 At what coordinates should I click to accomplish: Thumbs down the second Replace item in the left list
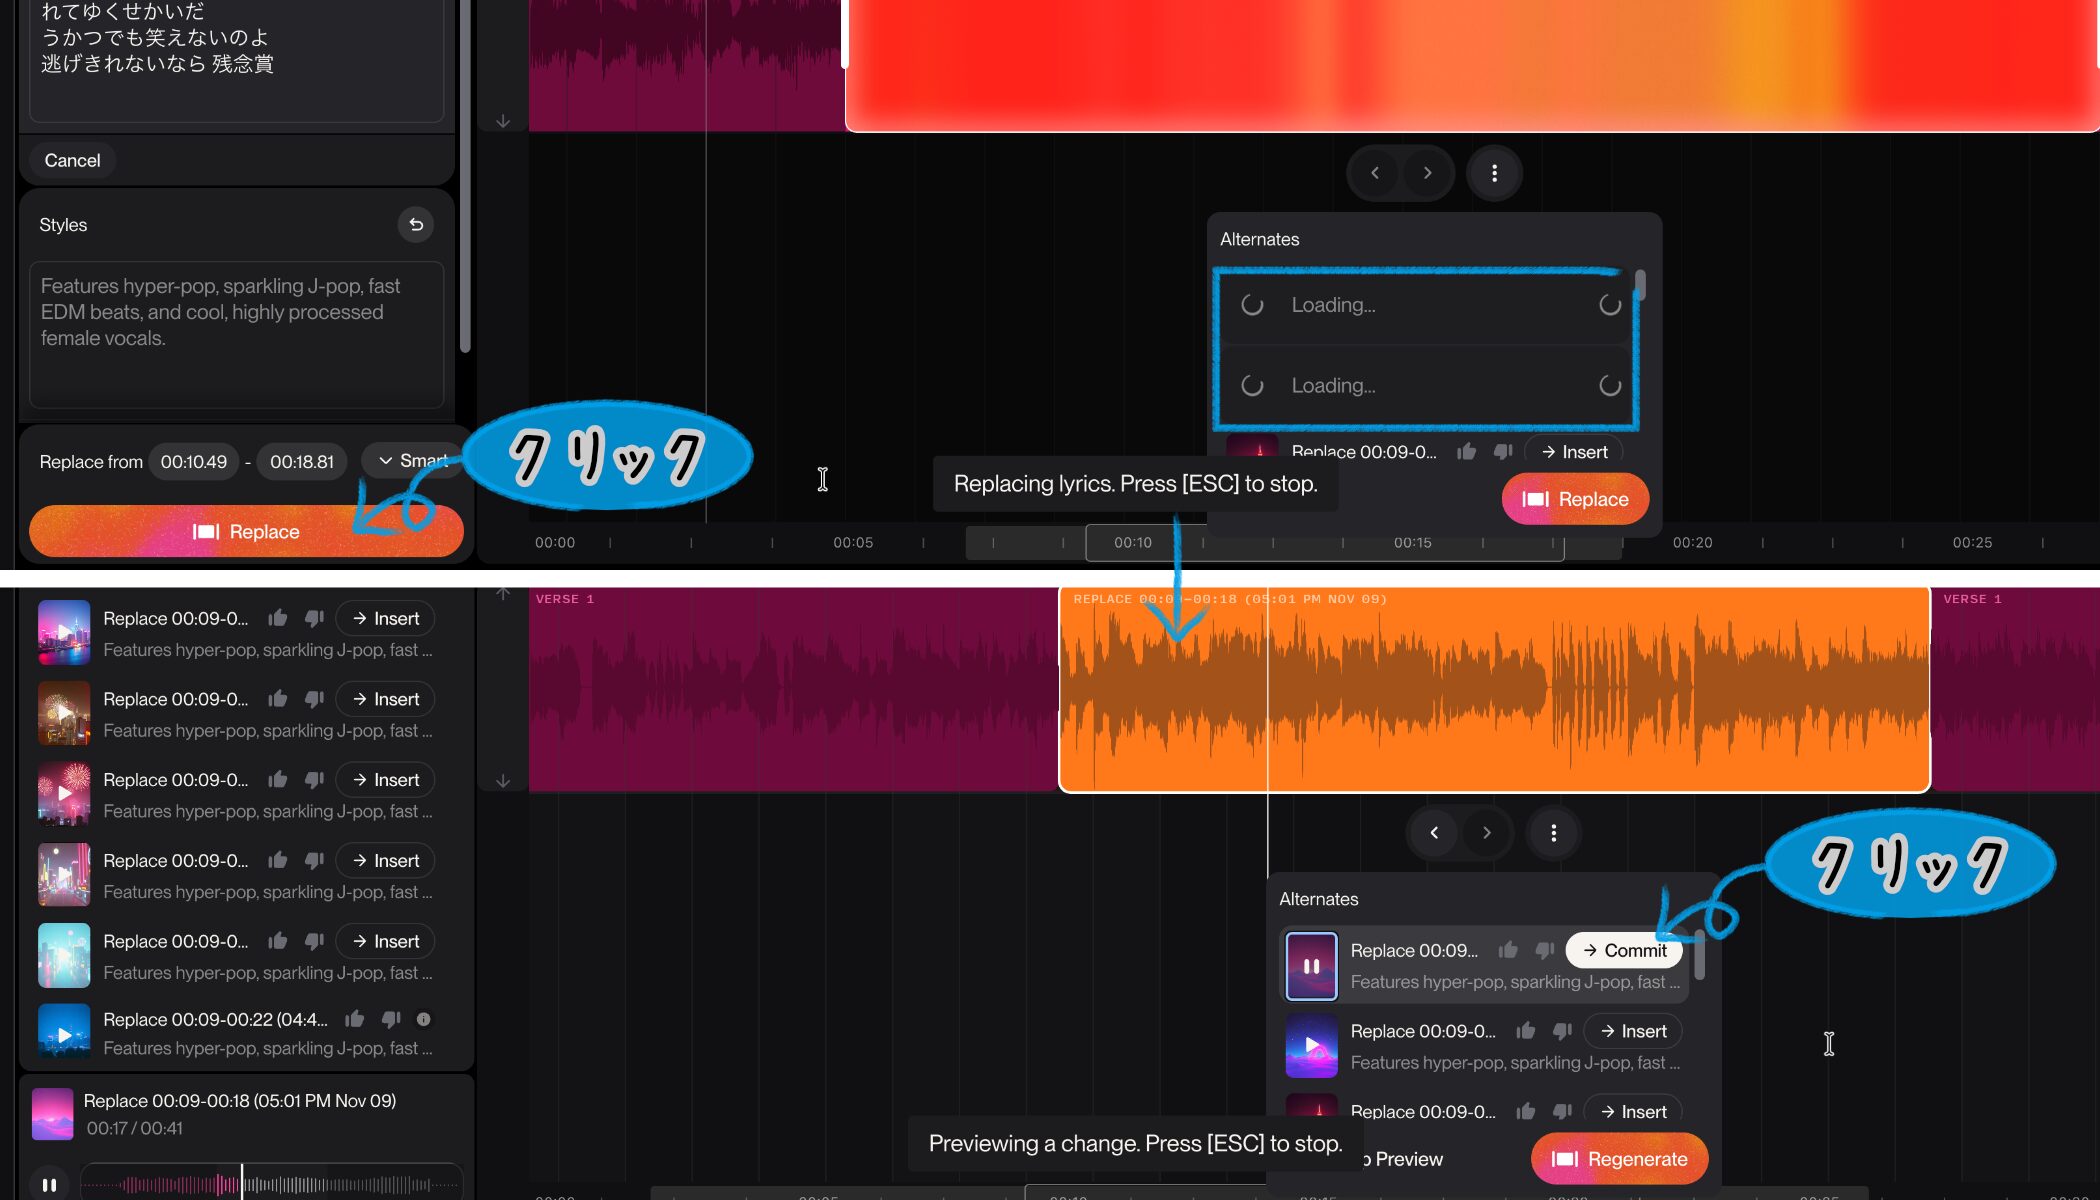(x=314, y=699)
